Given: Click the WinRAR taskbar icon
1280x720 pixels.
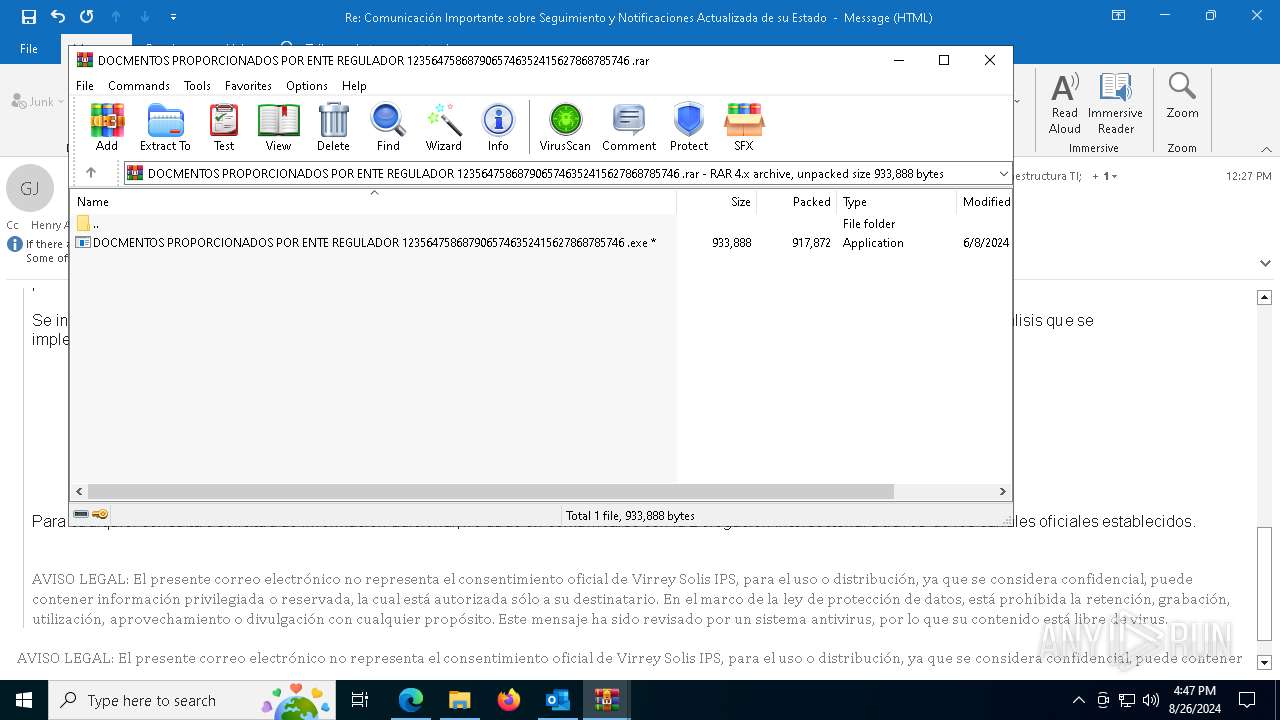Looking at the screenshot, I should [x=606, y=700].
